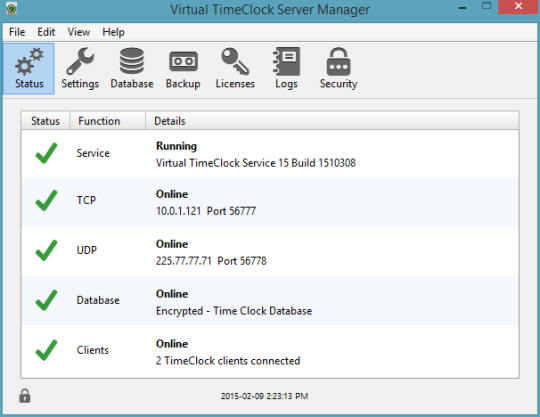Screen dimensions: 540x417
Task: Click the app icon in the title bar
Action: coord(11,9)
